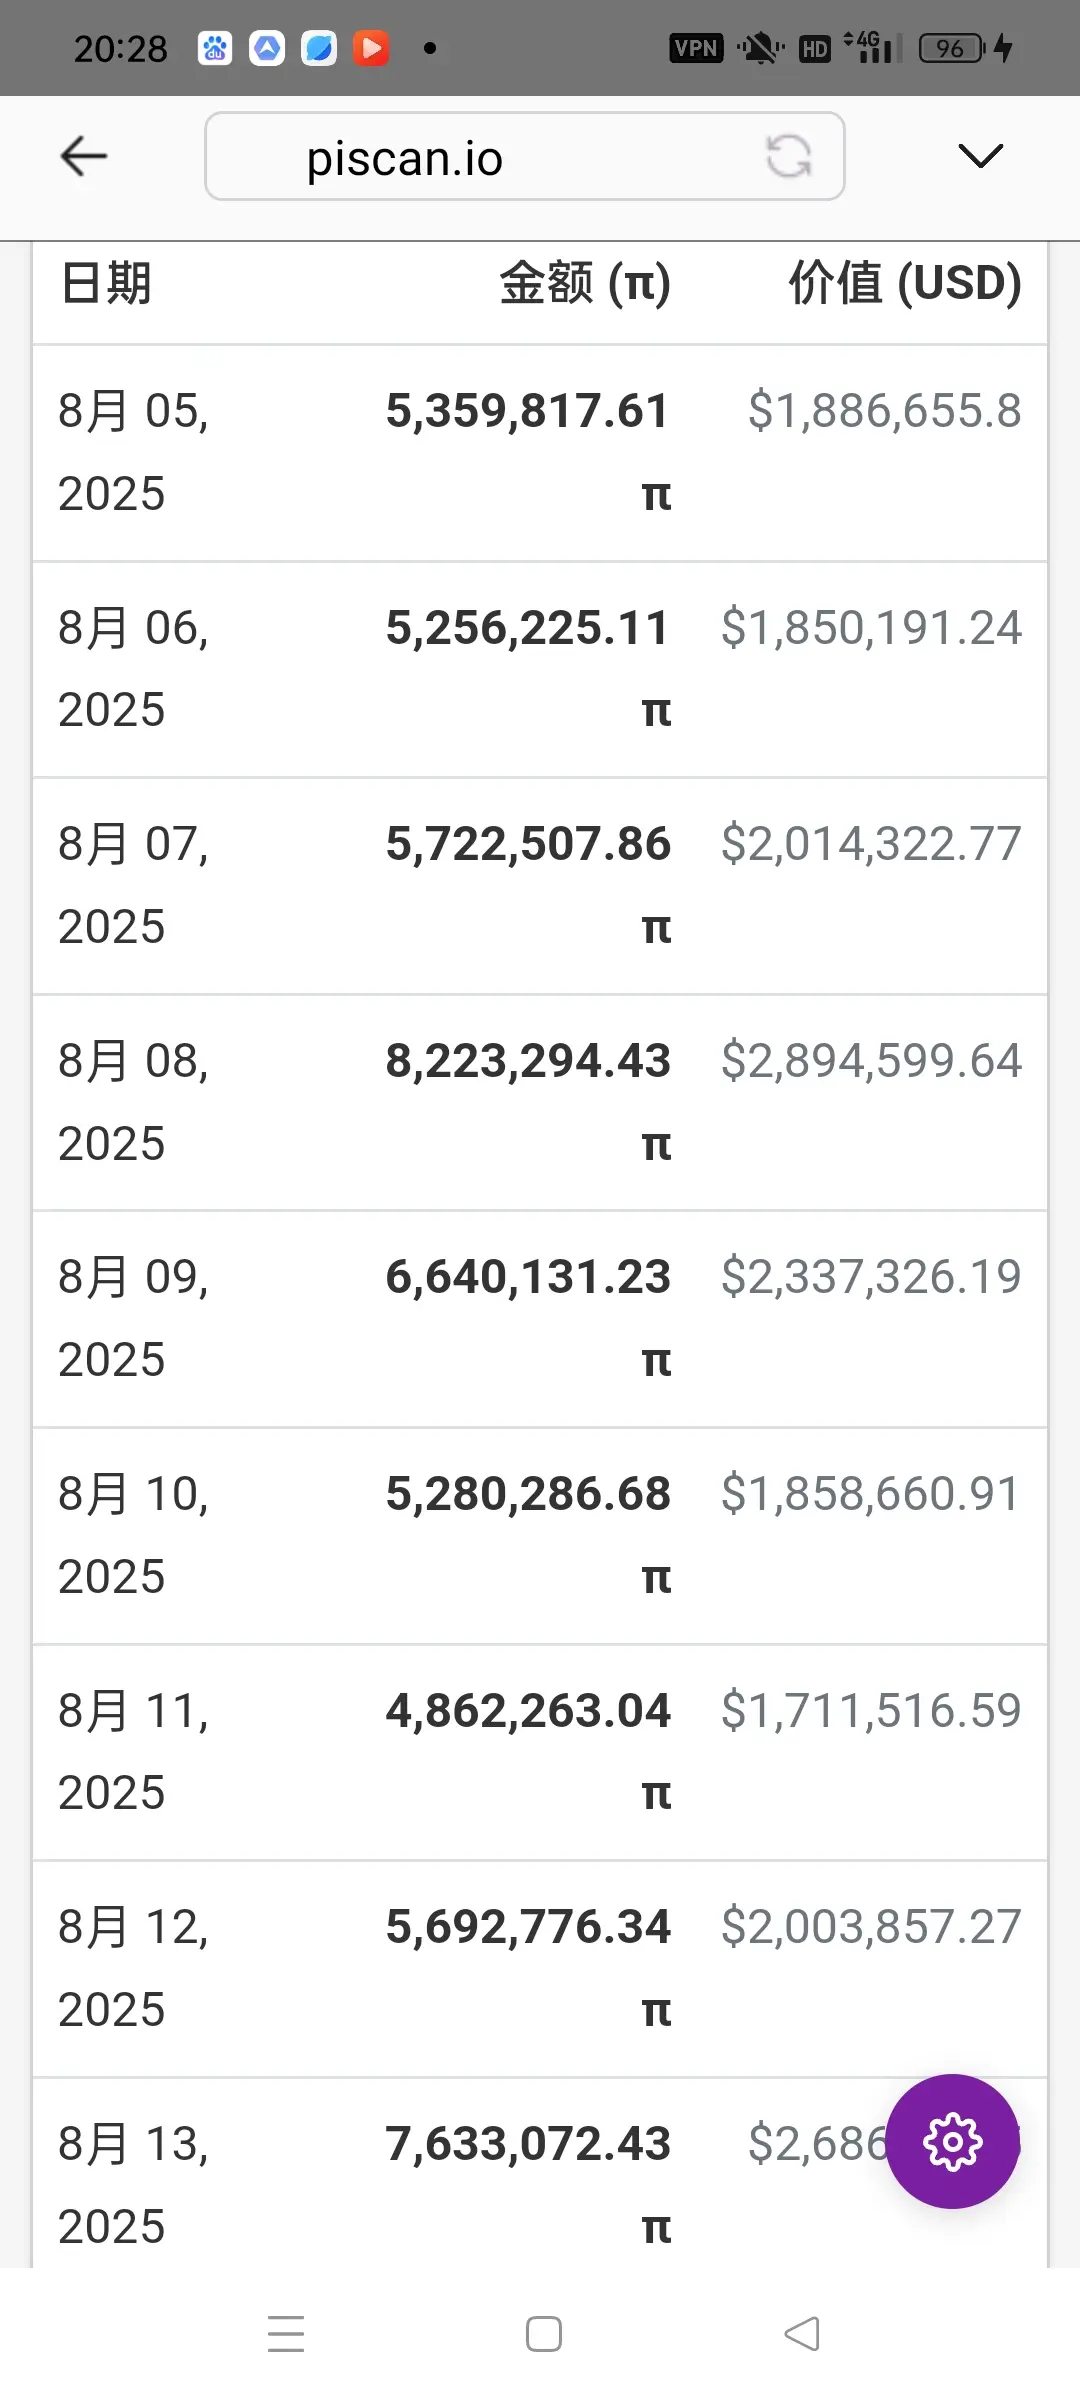The image size is (1080, 2400).
Task: Tap value $1,850,191.24
Action: pos(871,628)
